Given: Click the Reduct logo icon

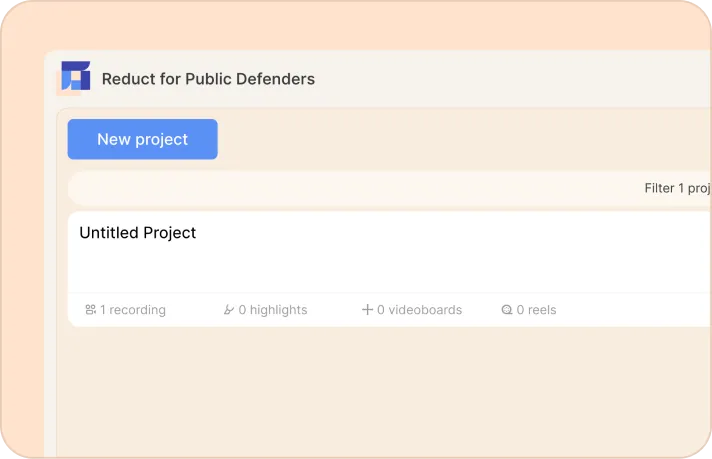Looking at the screenshot, I should click(76, 77).
